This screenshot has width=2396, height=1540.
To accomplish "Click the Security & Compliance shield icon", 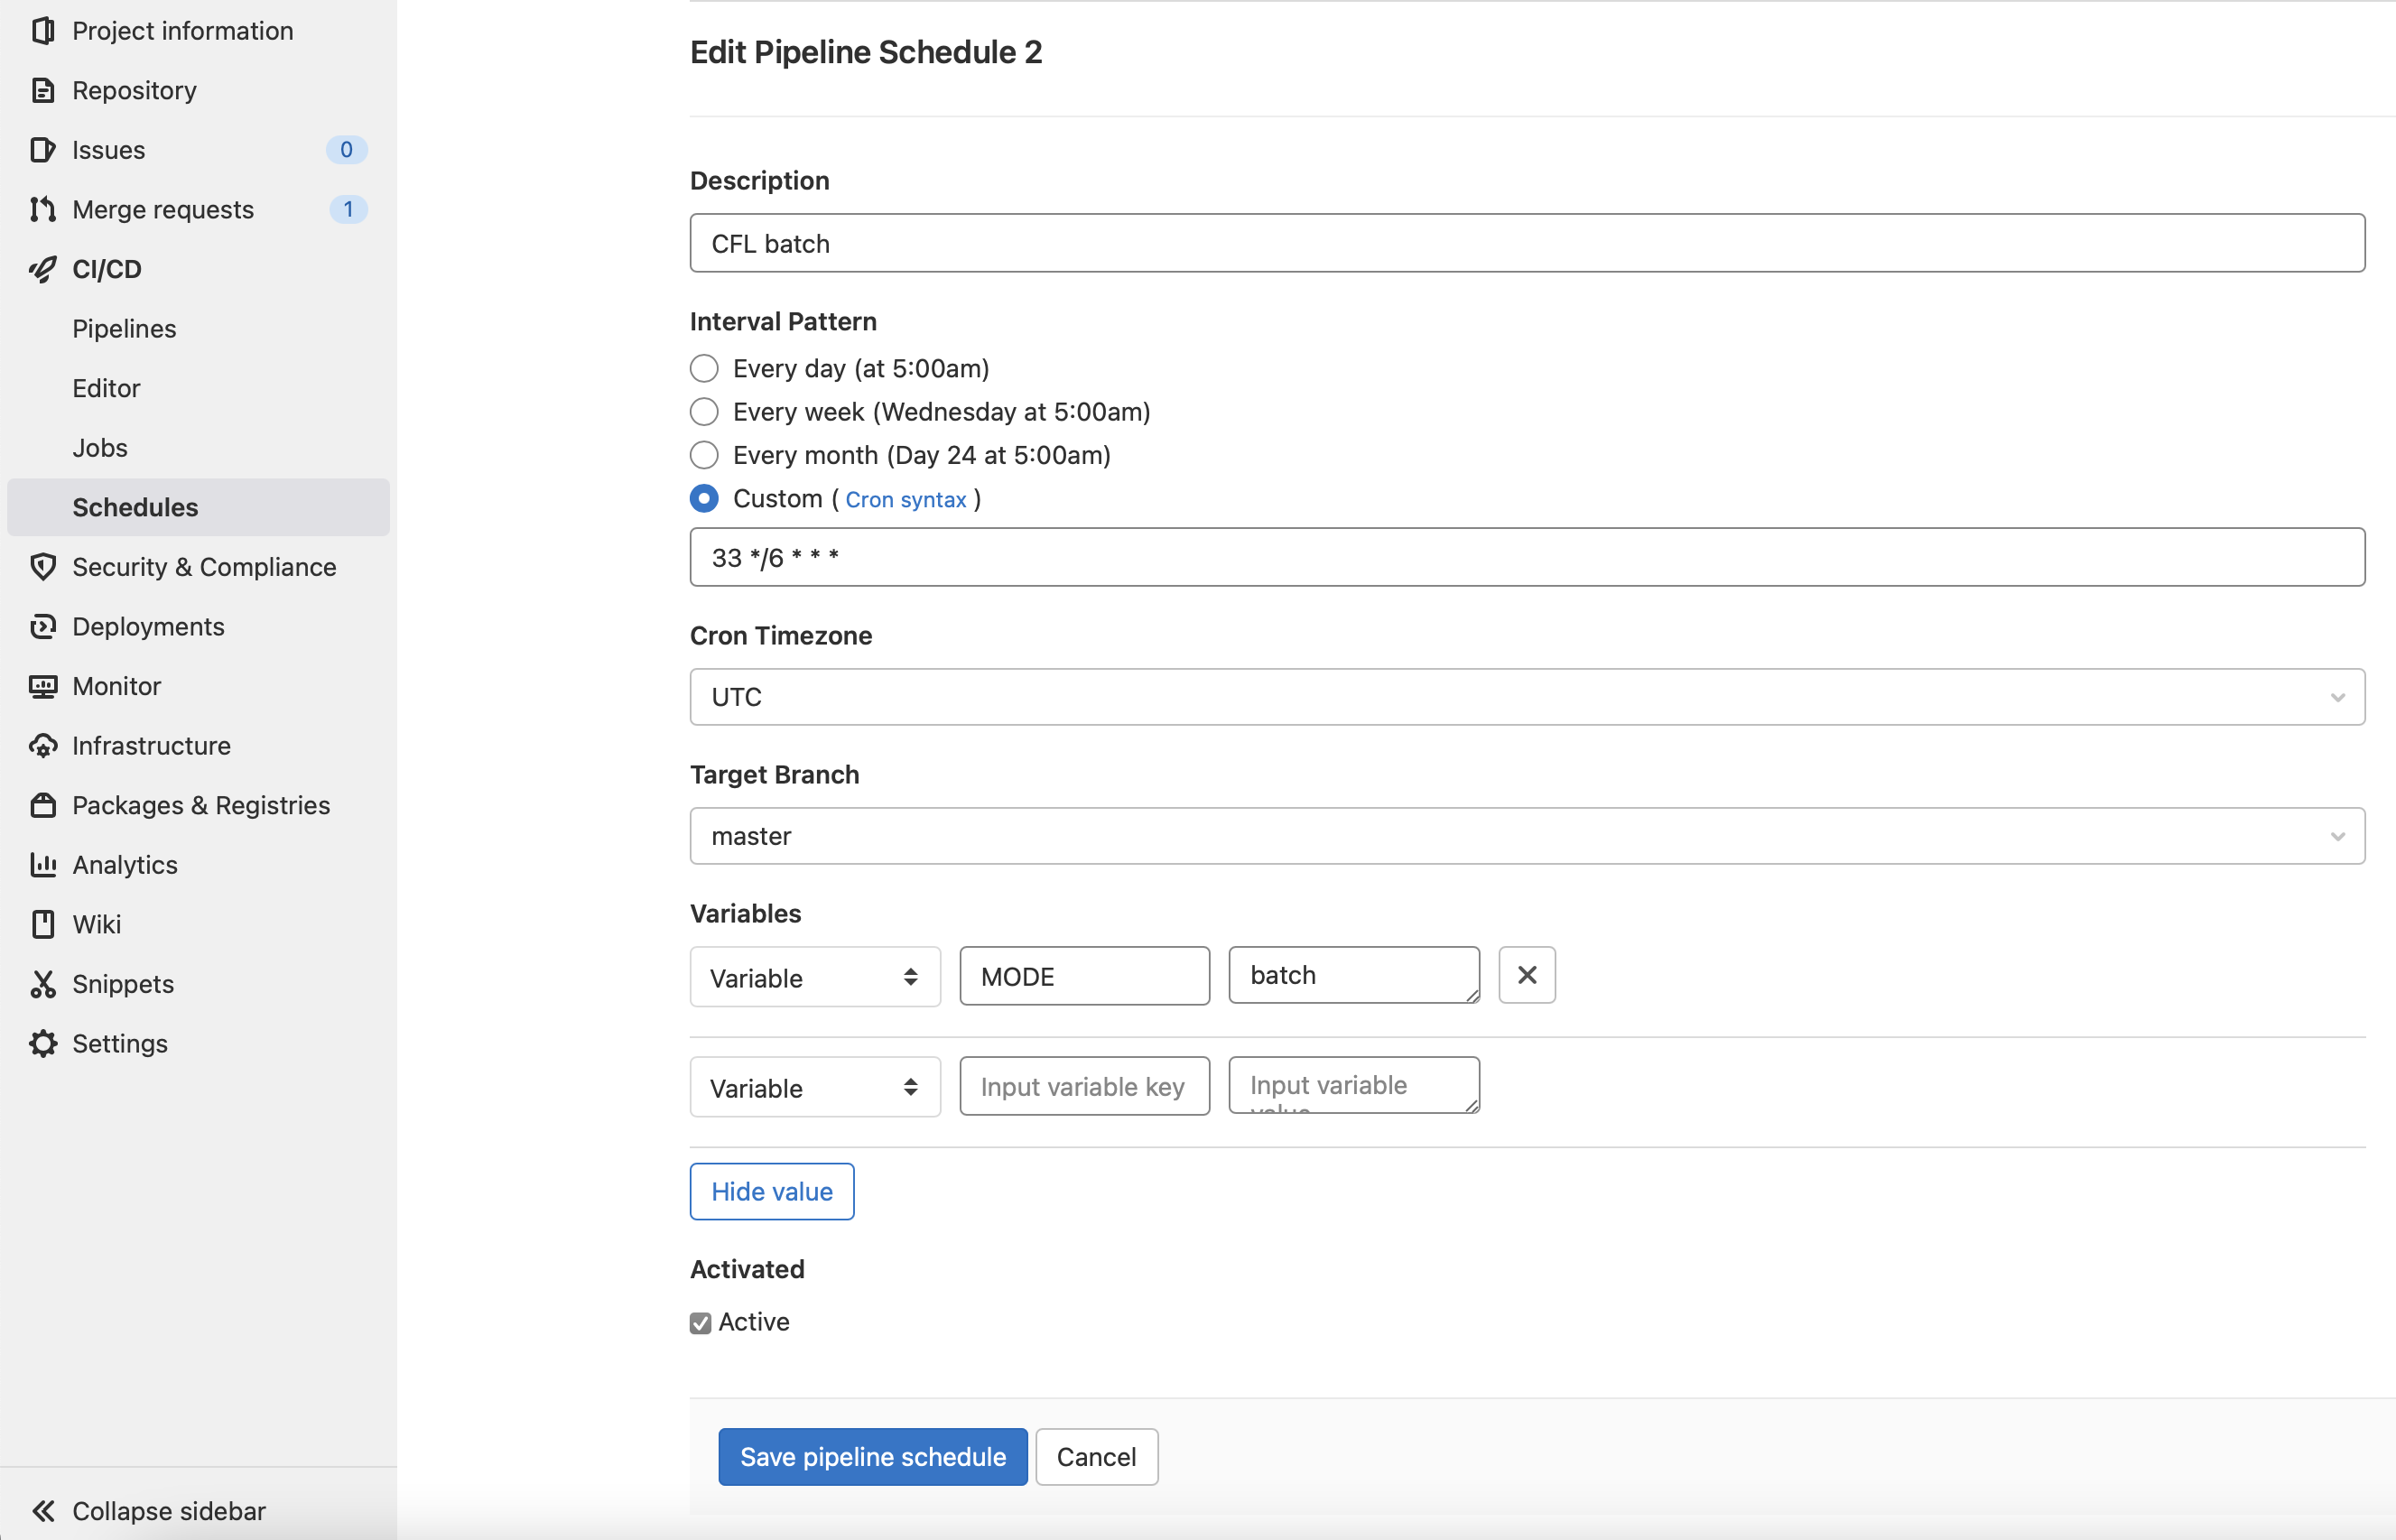I will tap(42, 567).
